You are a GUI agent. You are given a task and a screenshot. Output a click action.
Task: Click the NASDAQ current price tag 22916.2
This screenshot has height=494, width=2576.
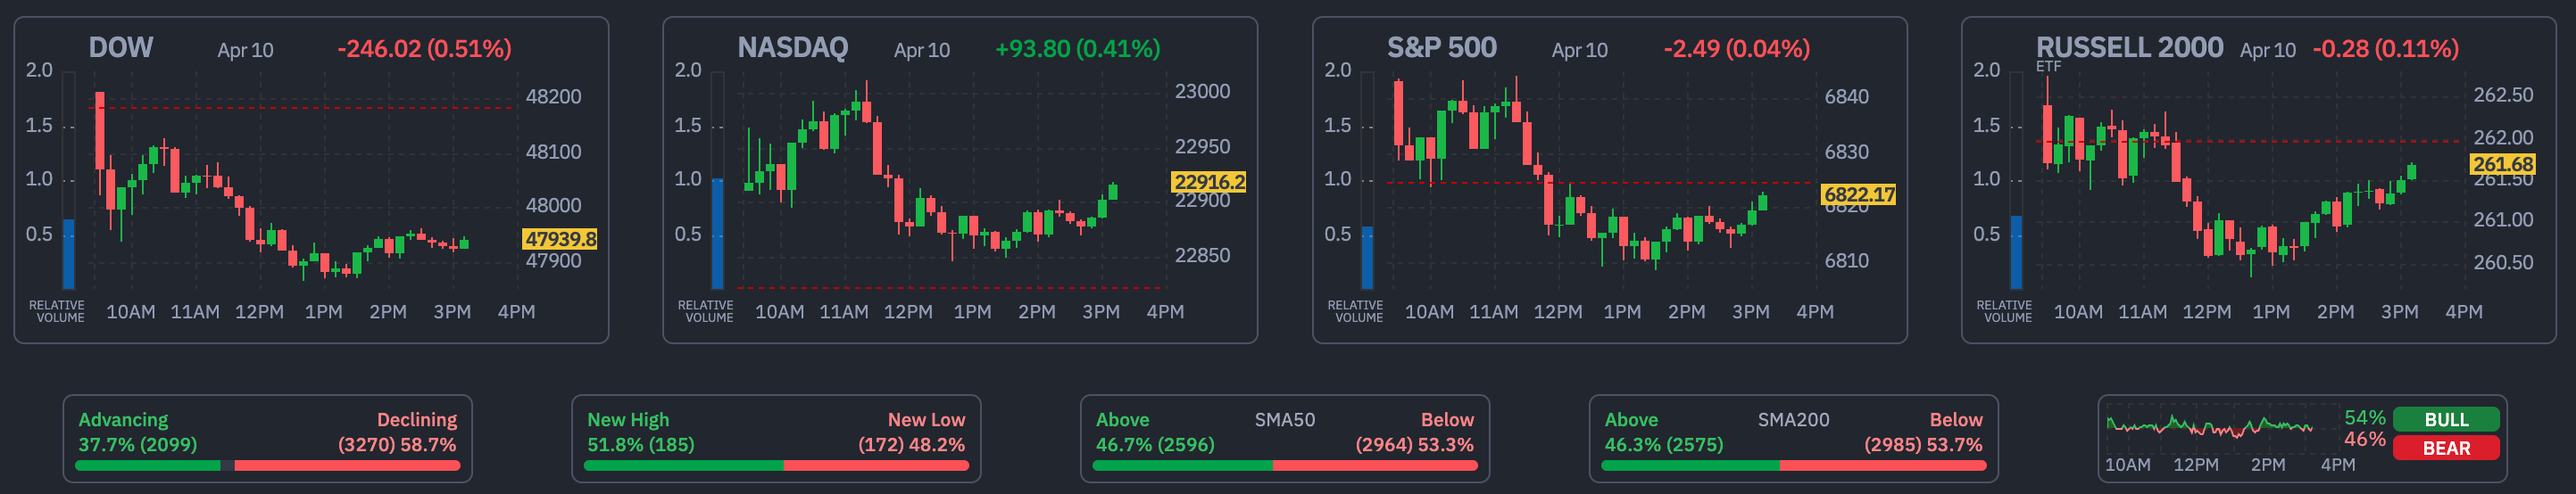(1209, 182)
